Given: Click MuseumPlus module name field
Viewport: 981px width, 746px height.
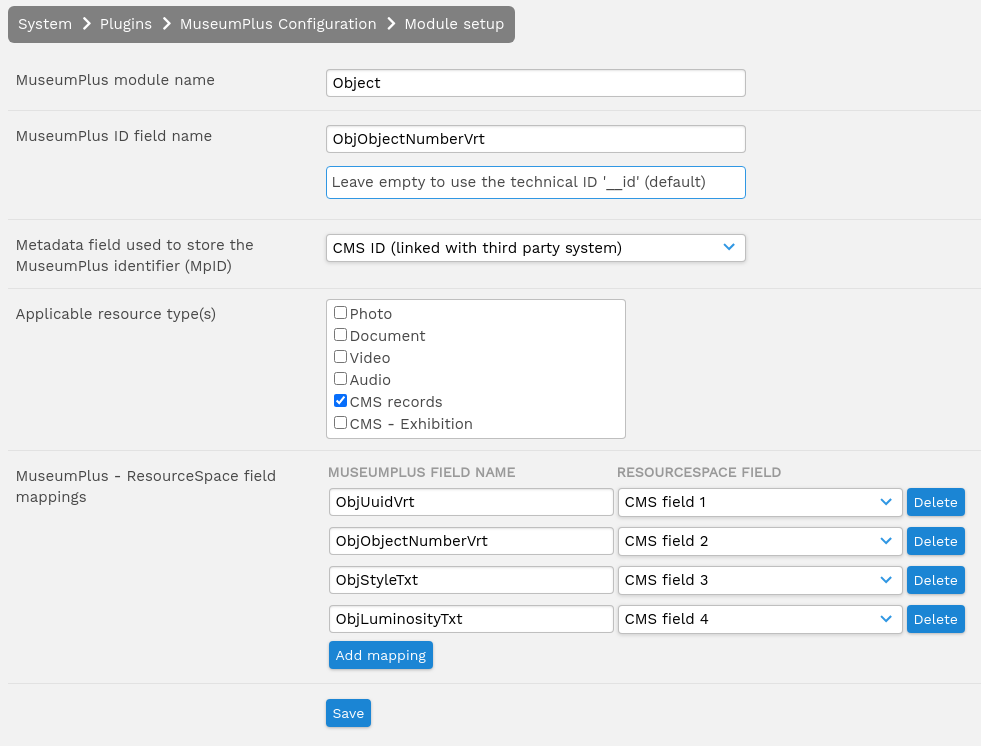Looking at the screenshot, I should (x=536, y=83).
